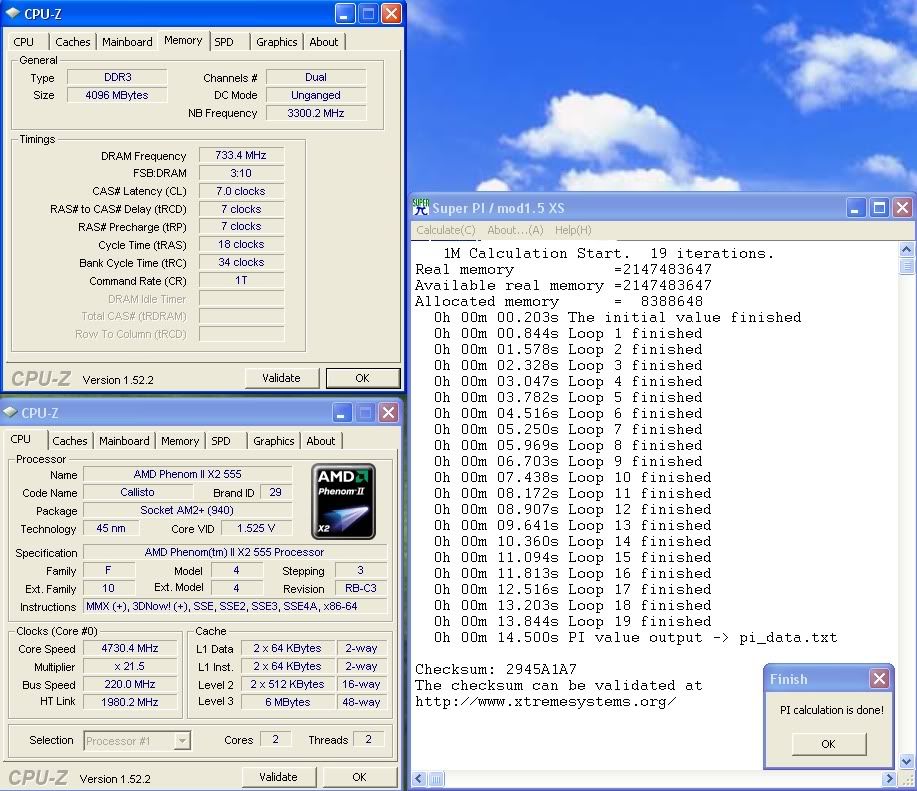Image resolution: width=917 pixels, height=791 pixels.
Task: Switch to Mainboard tab in bottom CPU-Z
Action: [x=124, y=441]
